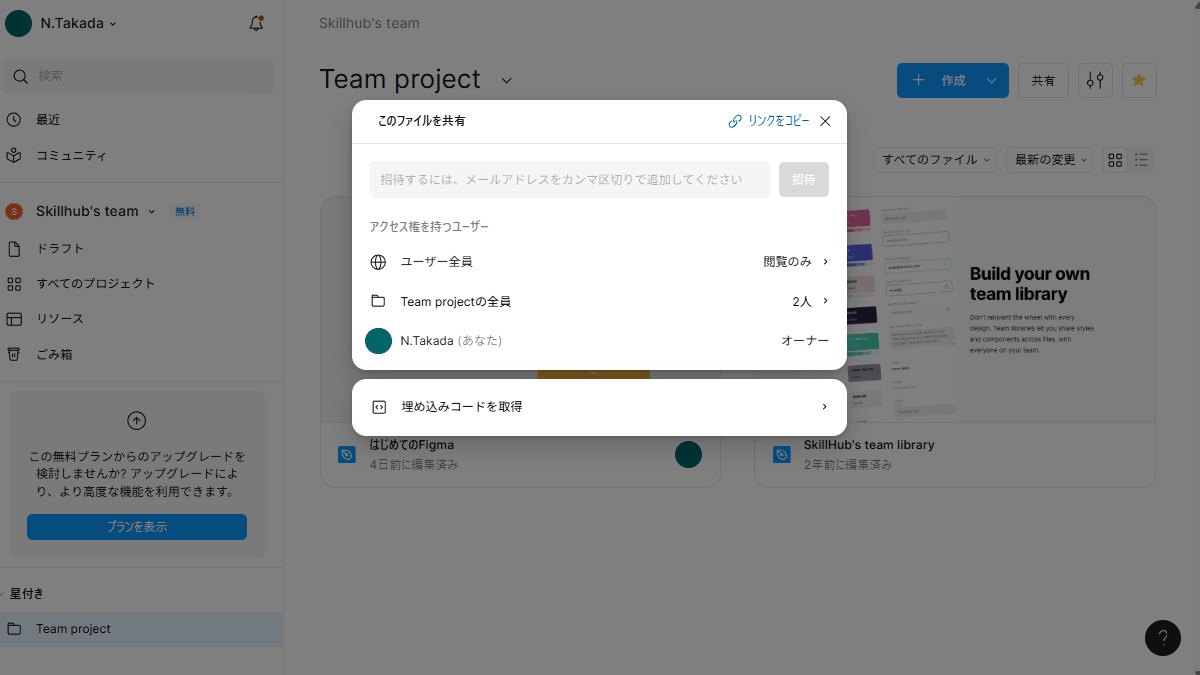
Task: Click upgrade arrow icon in plan panel
Action: tap(137, 421)
